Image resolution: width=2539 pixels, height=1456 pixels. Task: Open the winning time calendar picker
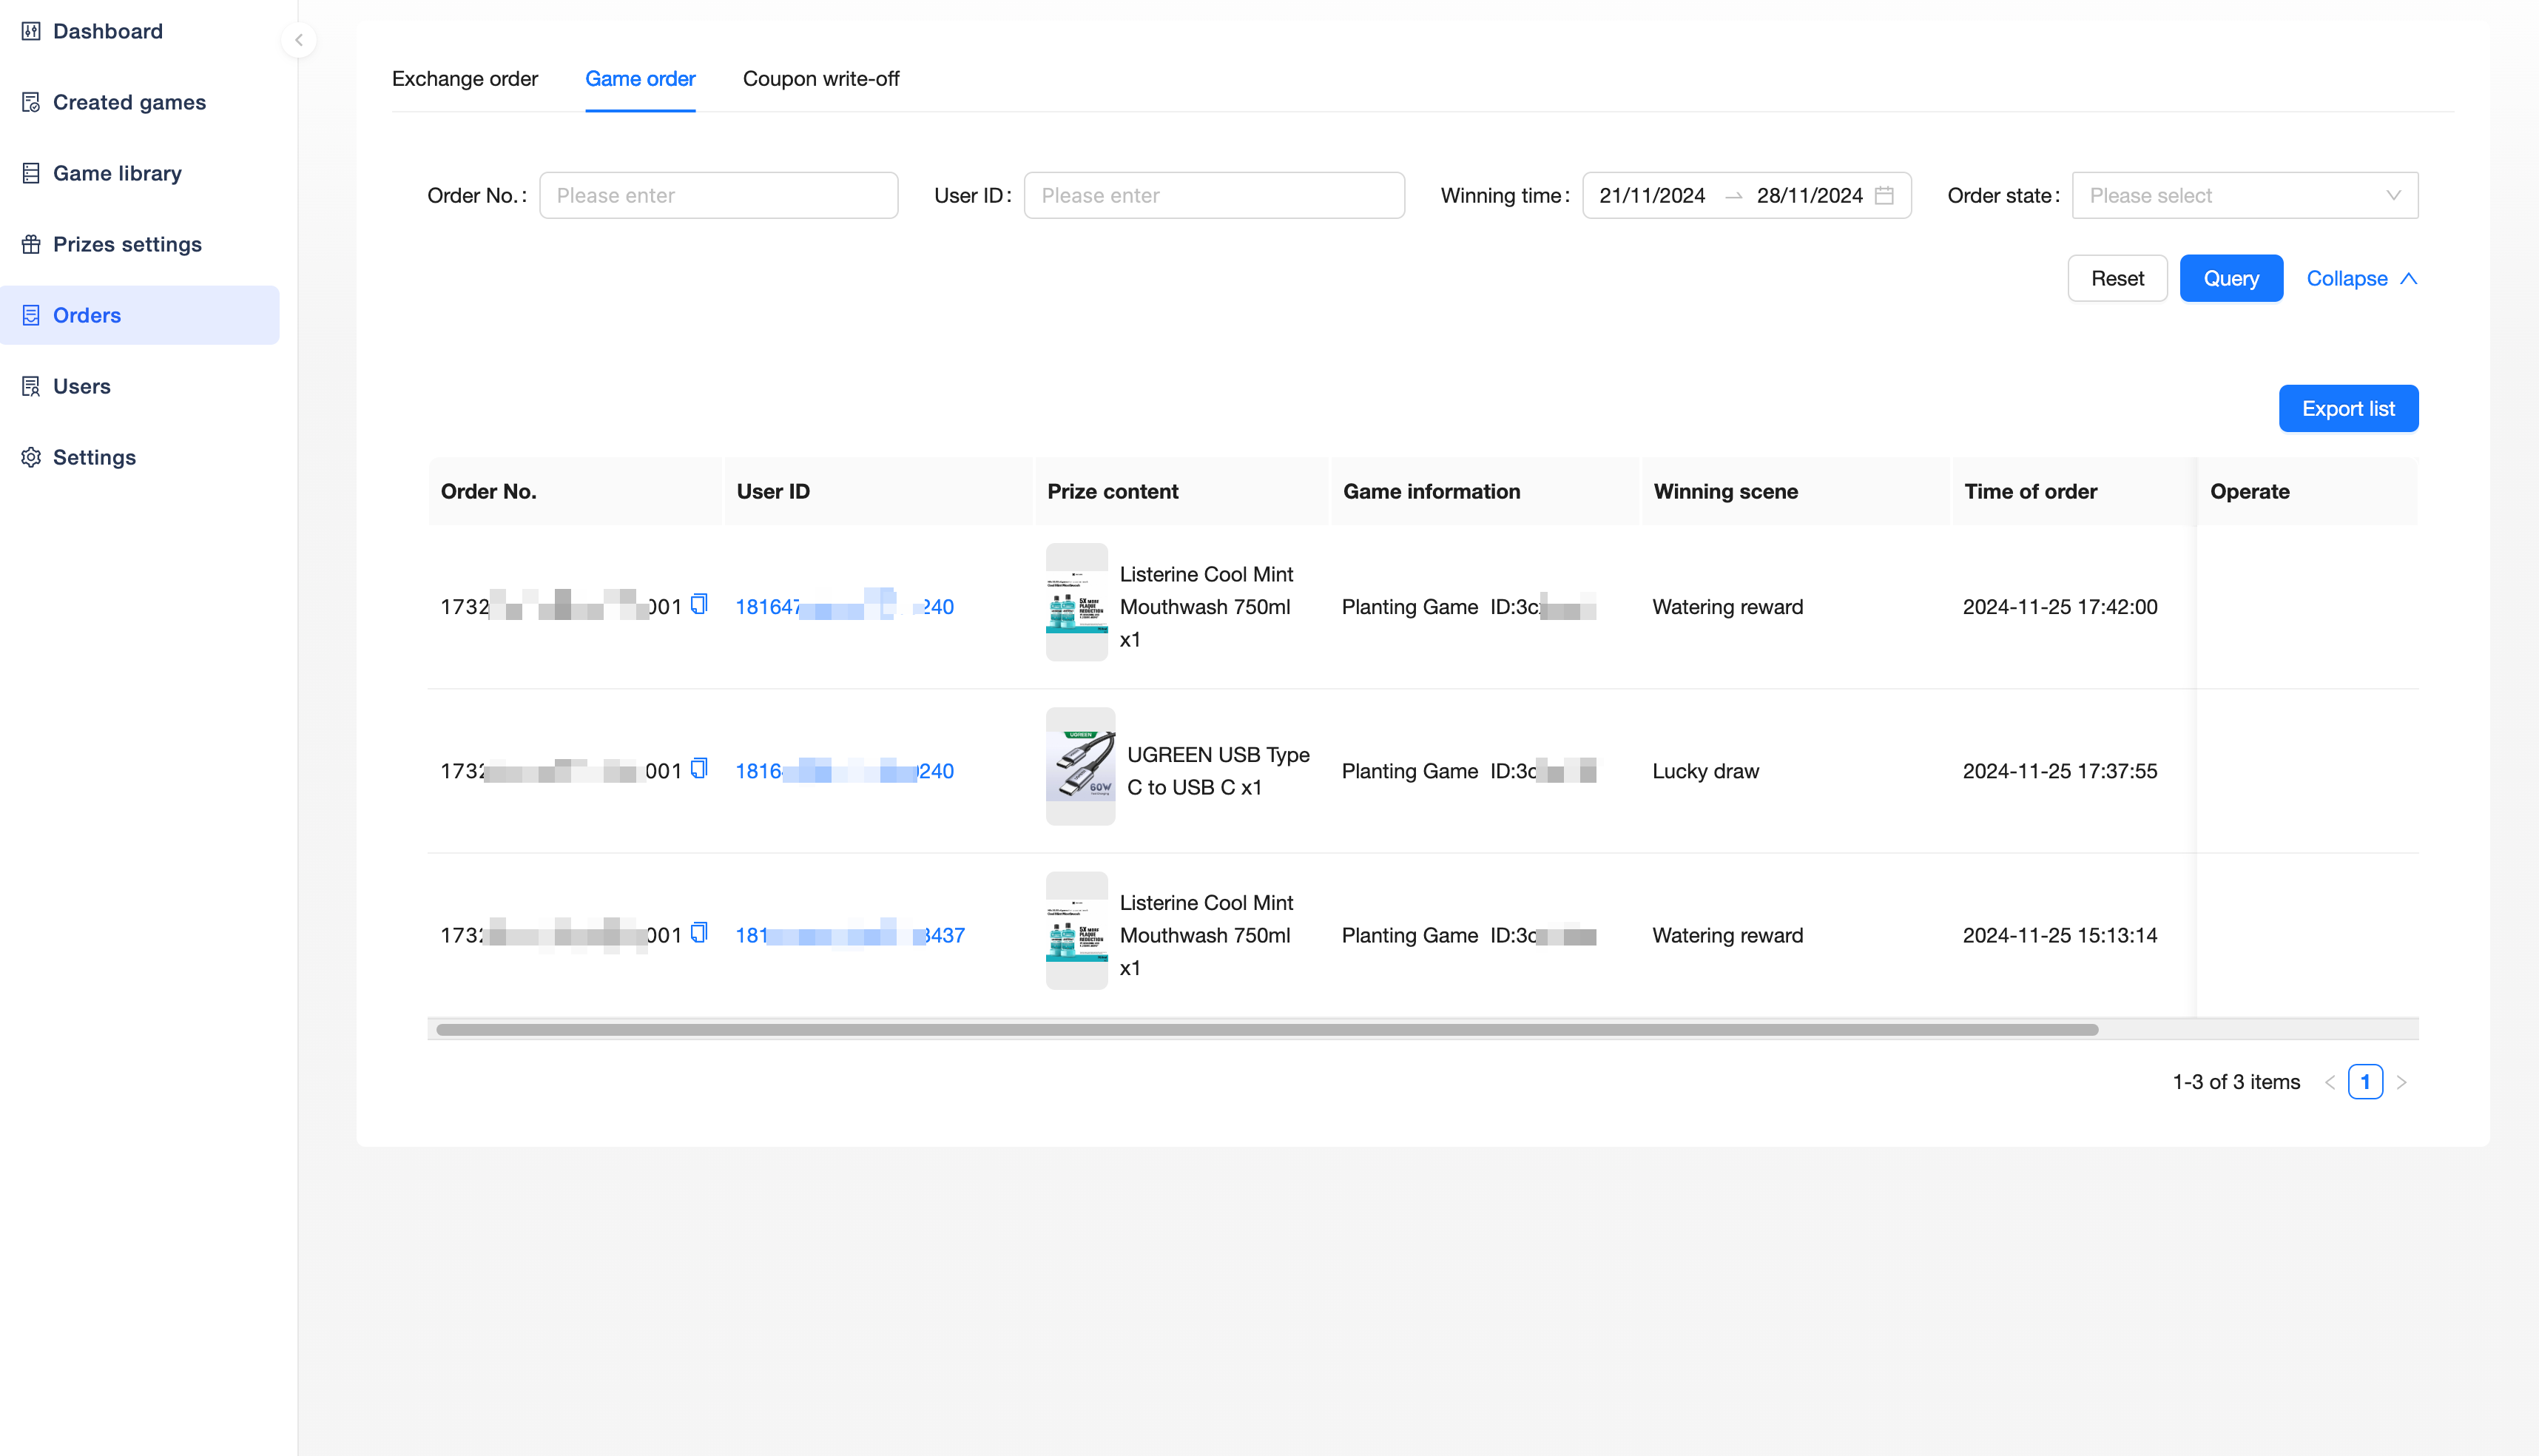click(x=1884, y=195)
